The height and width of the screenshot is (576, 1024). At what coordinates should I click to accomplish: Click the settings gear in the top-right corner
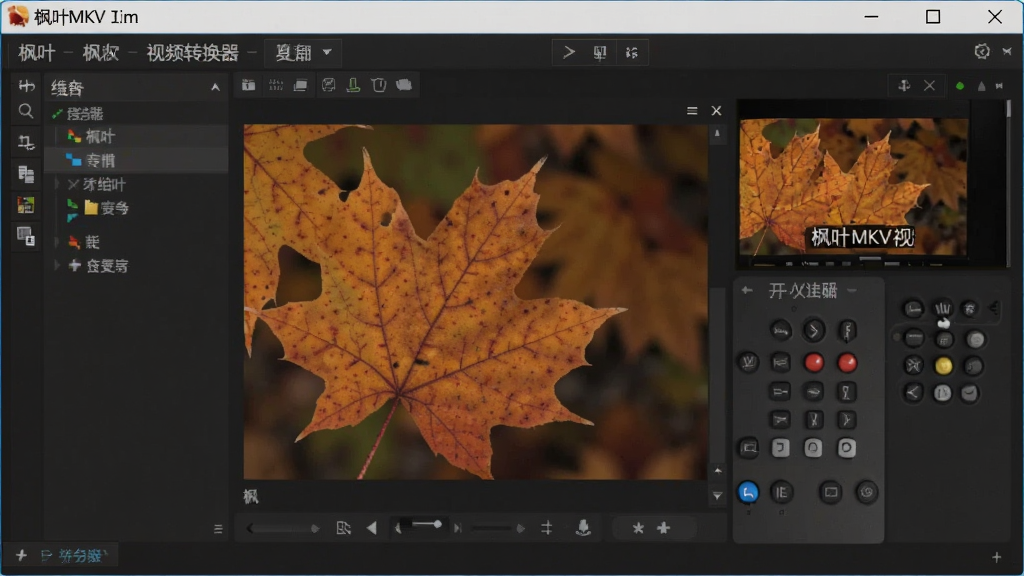click(x=982, y=52)
